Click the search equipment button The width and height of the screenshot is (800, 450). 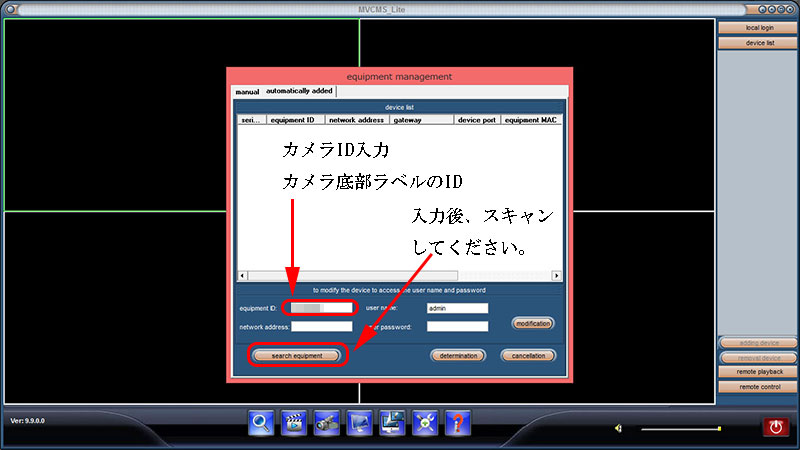coord(297,356)
